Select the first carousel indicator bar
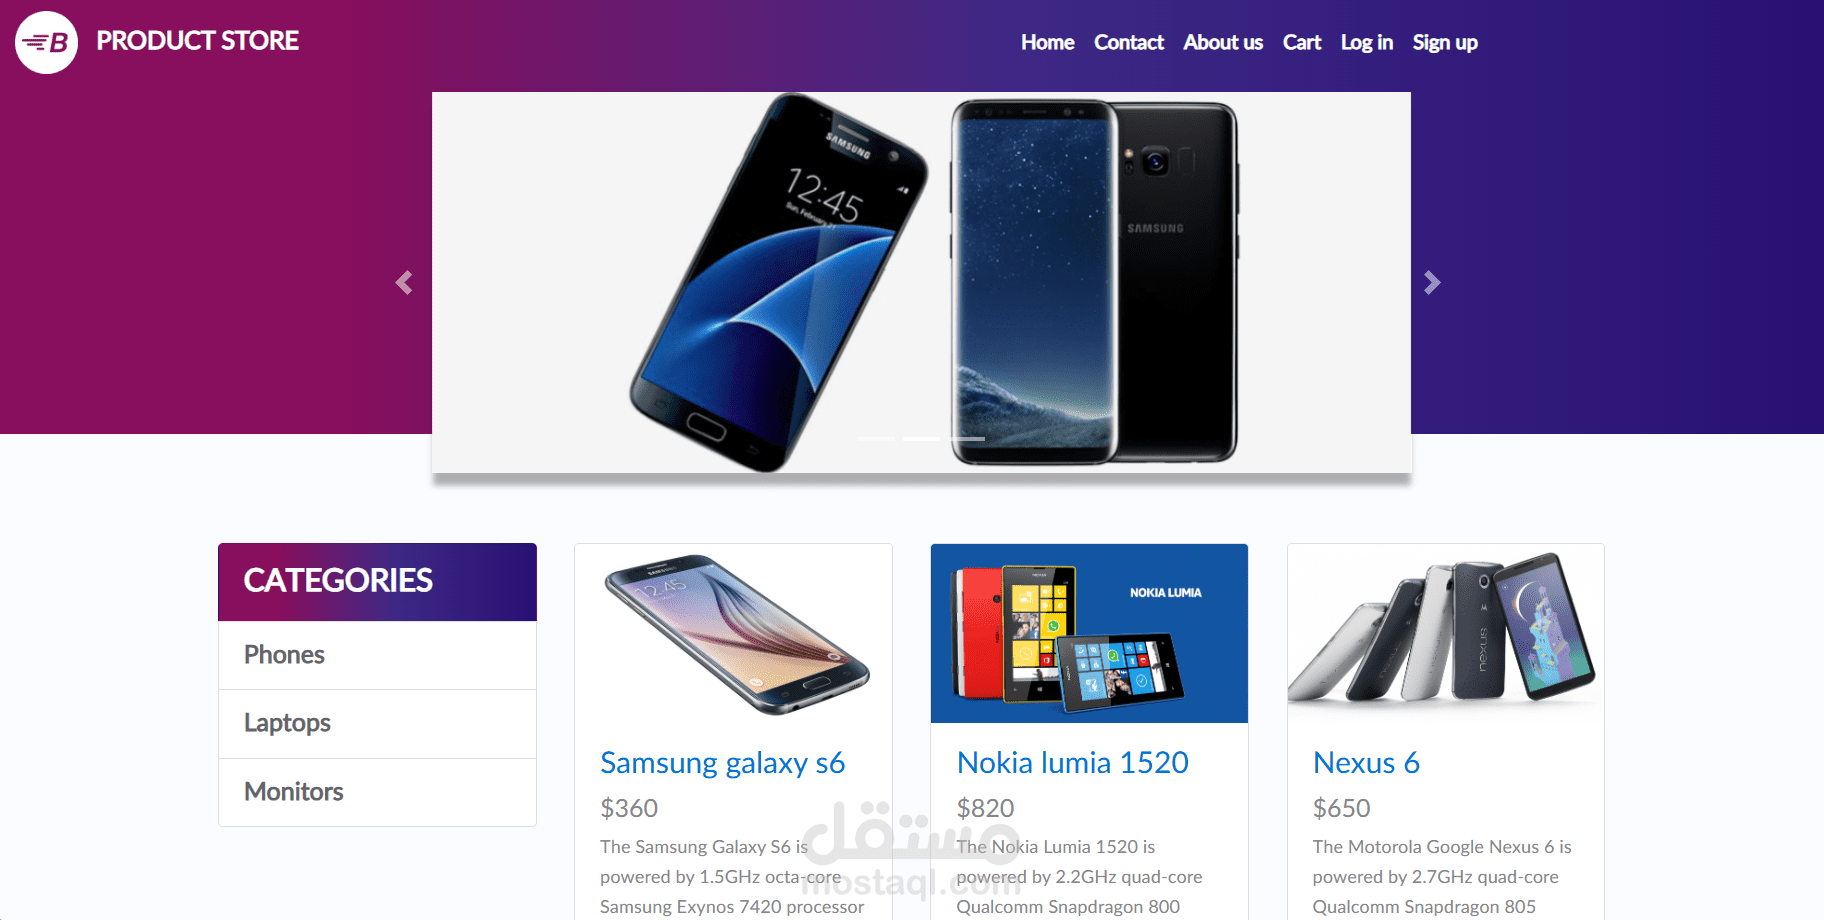Image resolution: width=1824 pixels, height=920 pixels. pyautogui.click(x=876, y=439)
